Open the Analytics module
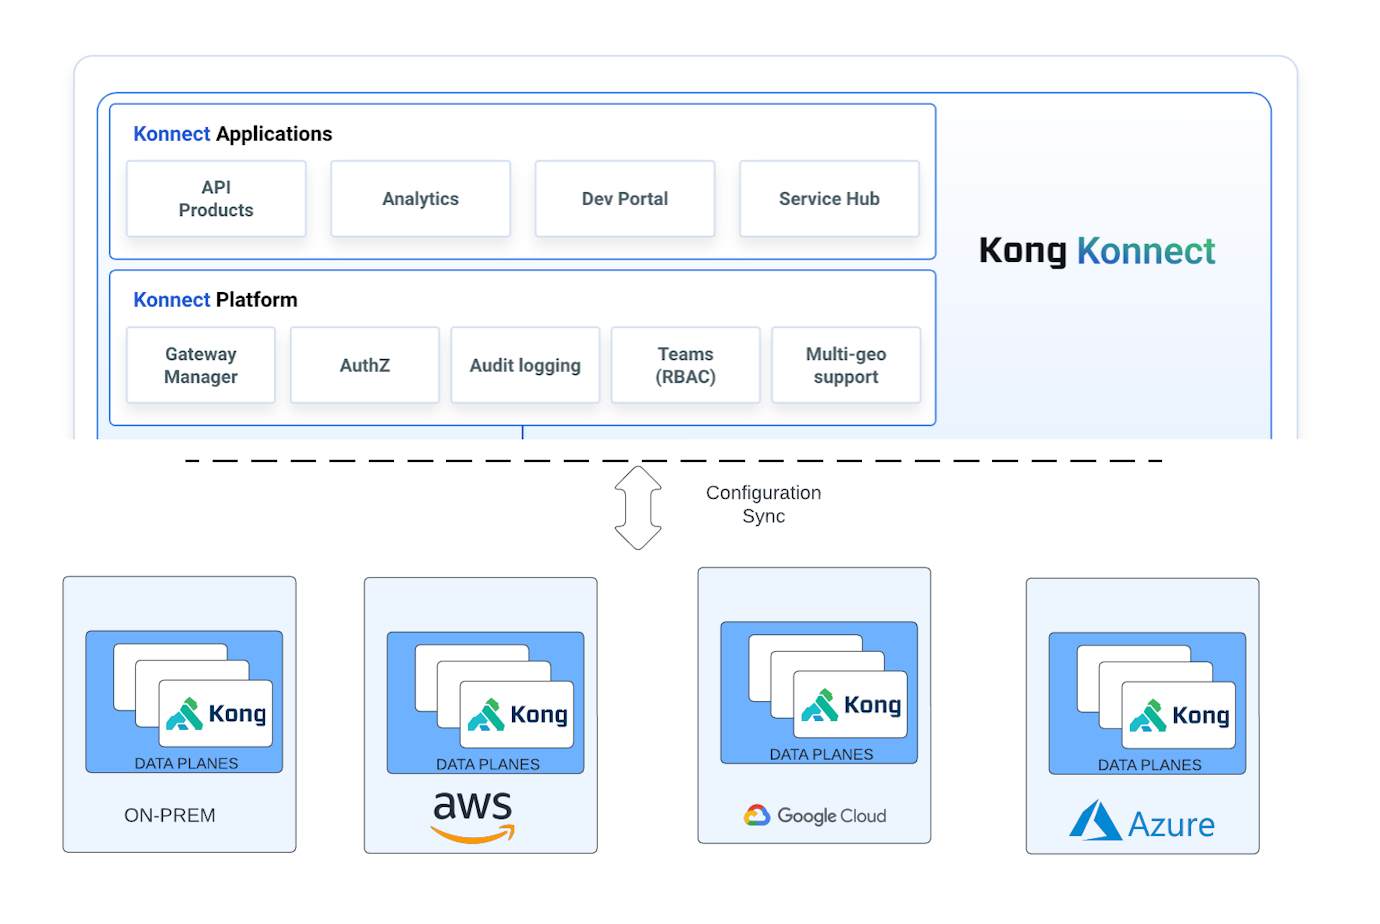This screenshot has height=924, width=1380. click(x=420, y=198)
